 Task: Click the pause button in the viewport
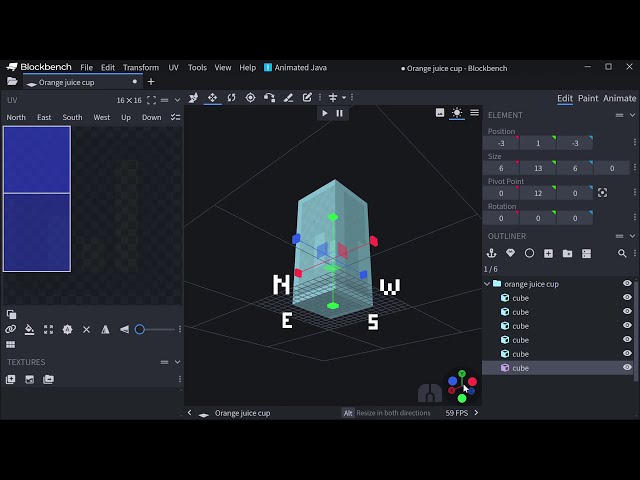(340, 113)
